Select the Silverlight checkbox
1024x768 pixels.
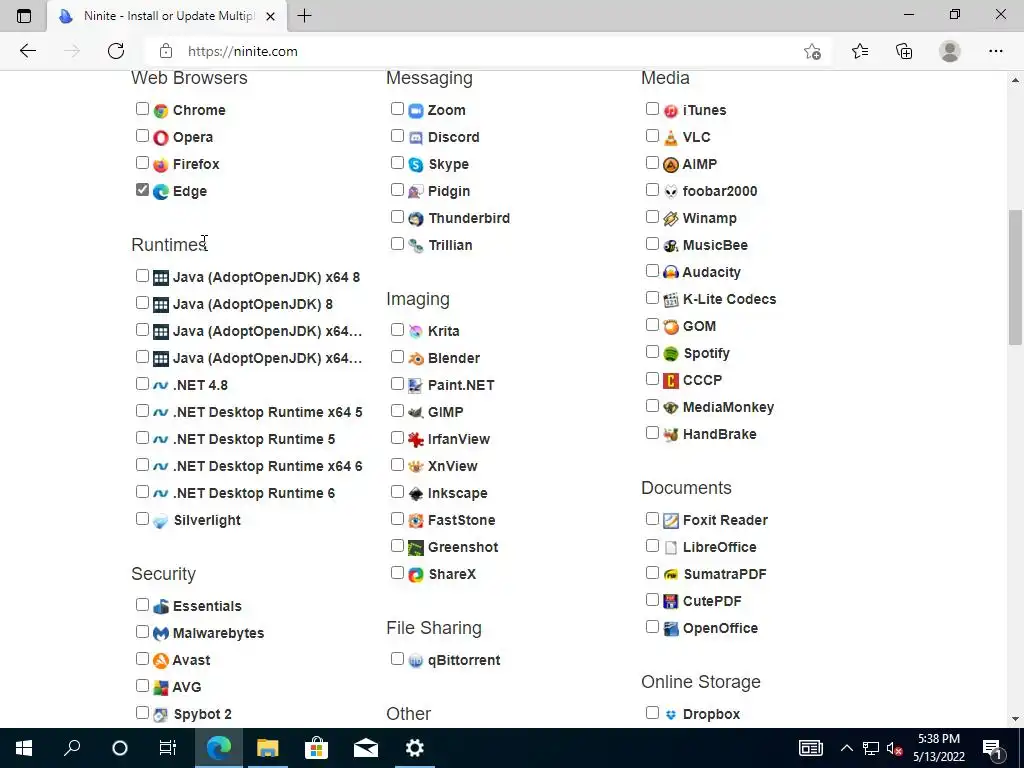(142, 519)
